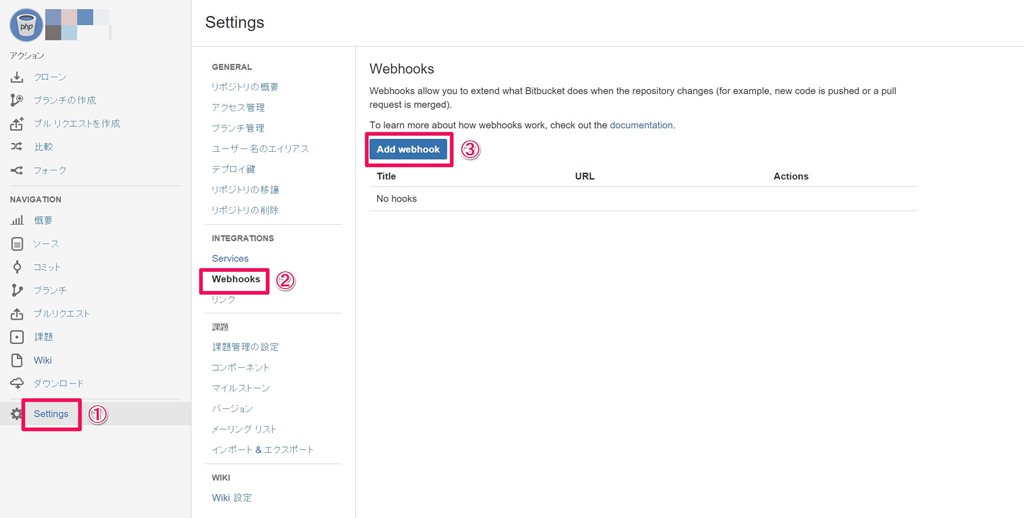Screen dimensions: 1024x518
Task: Open マイルストーン issue settings
Action: coord(240,388)
